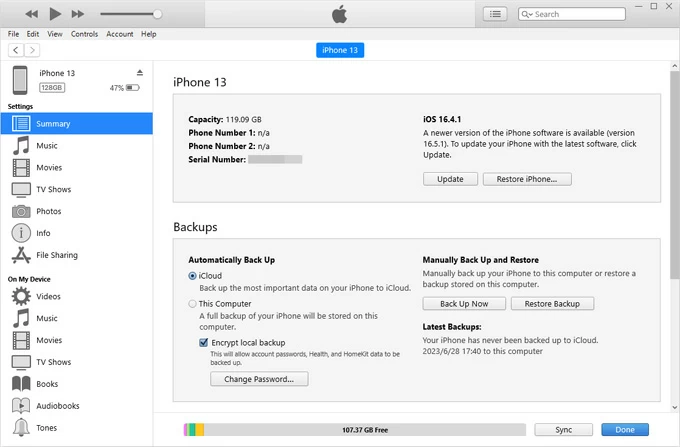The height and width of the screenshot is (447, 680).
Task: Open Photos settings with the camera icon
Action: [21, 211]
